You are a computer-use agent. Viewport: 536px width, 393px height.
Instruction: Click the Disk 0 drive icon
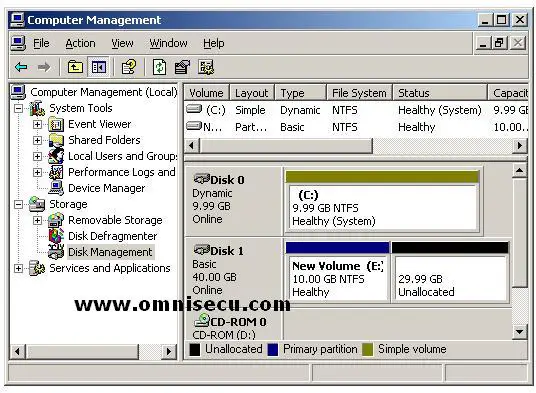pyautogui.click(x=202, y=179)
